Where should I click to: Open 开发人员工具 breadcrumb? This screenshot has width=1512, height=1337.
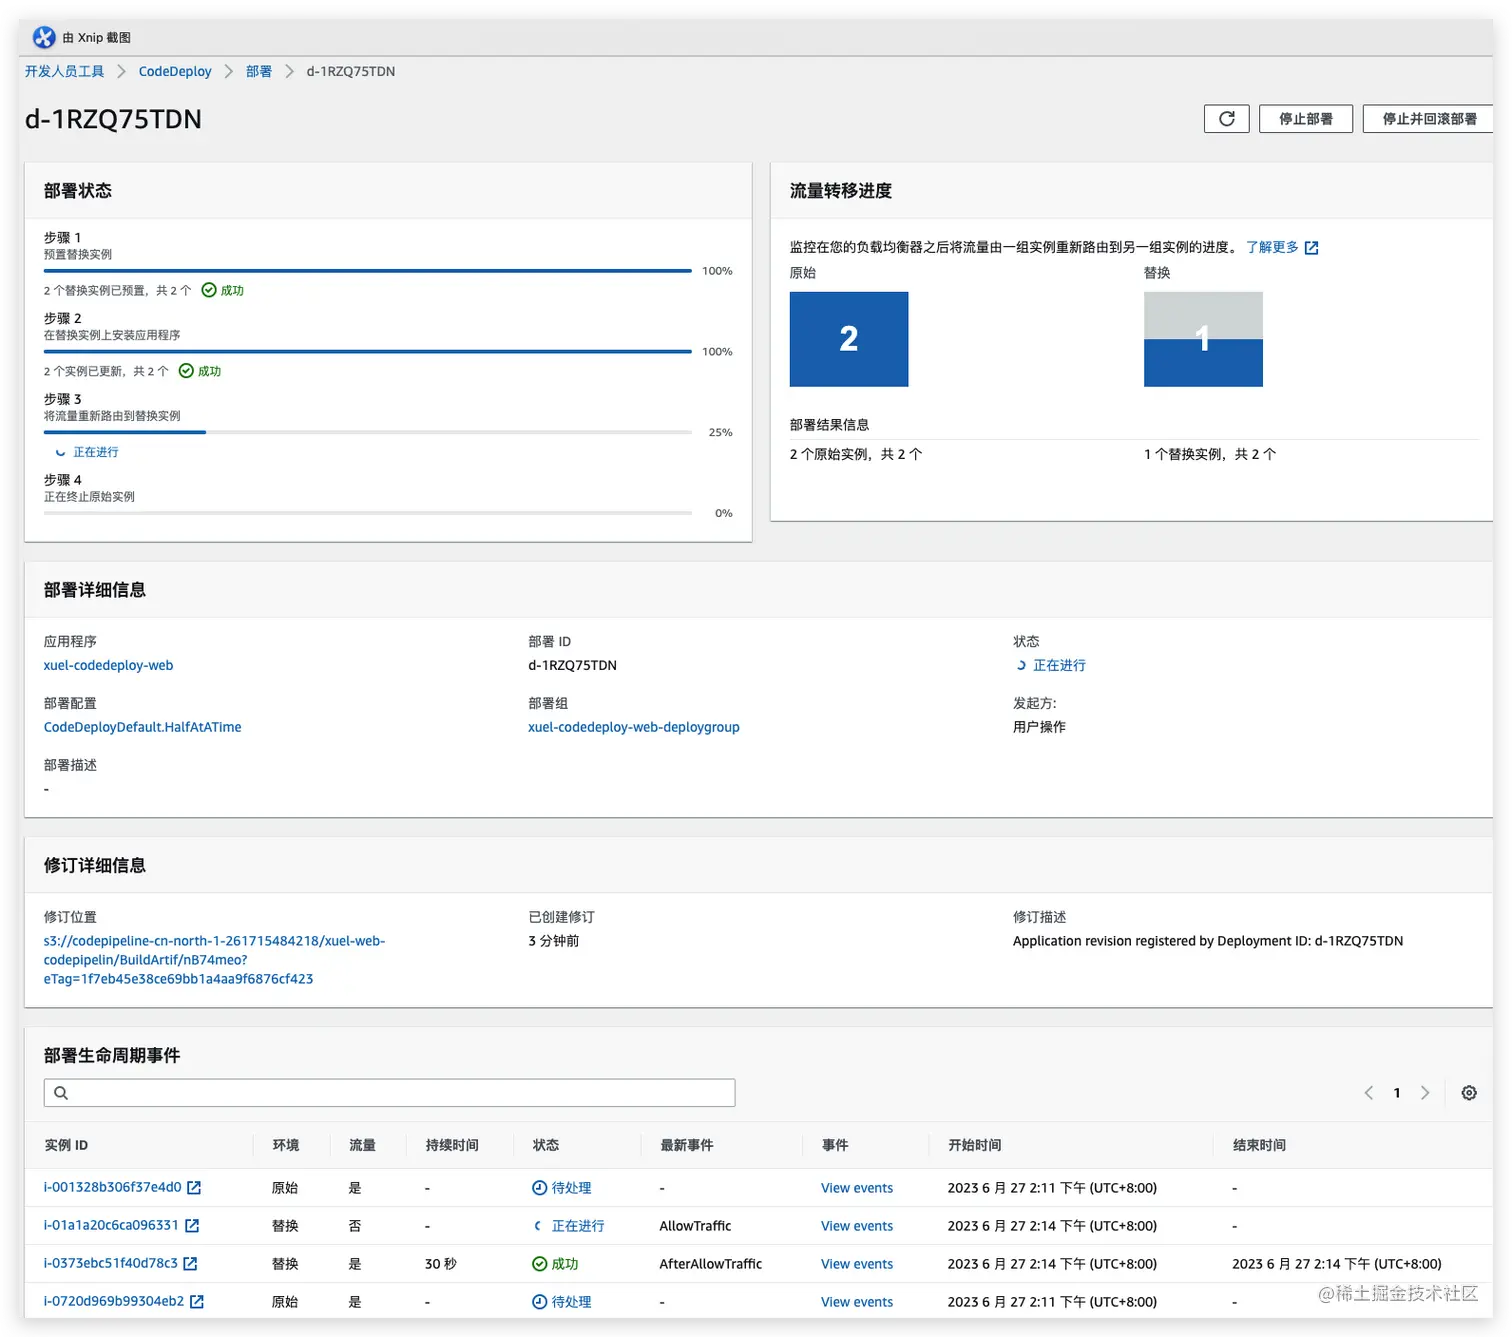click(64, 72)
